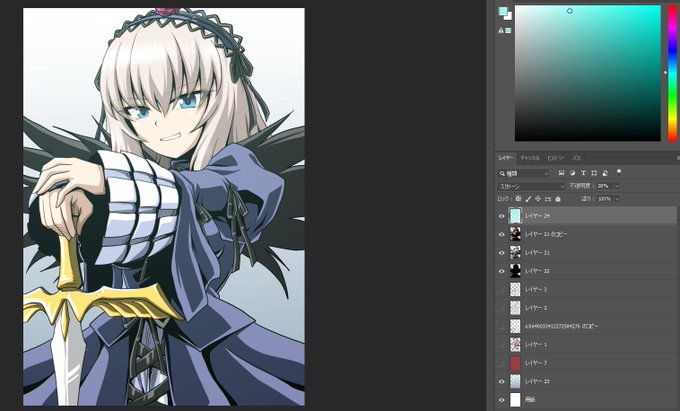Select the layer name レイヤー 7
680x411 pixels.
[x=536, y=363]
